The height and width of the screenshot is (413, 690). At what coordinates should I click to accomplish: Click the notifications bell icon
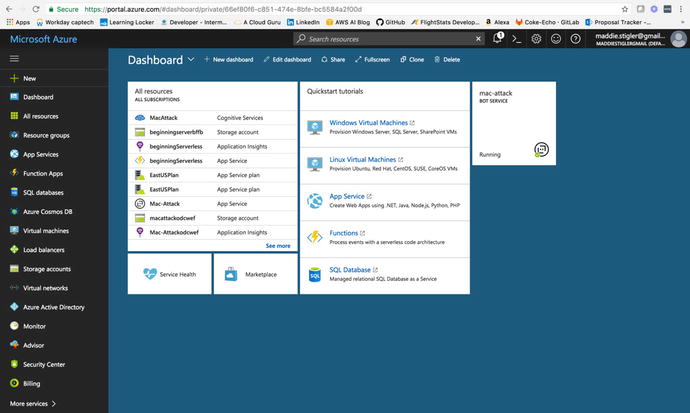tap(498, 39)
